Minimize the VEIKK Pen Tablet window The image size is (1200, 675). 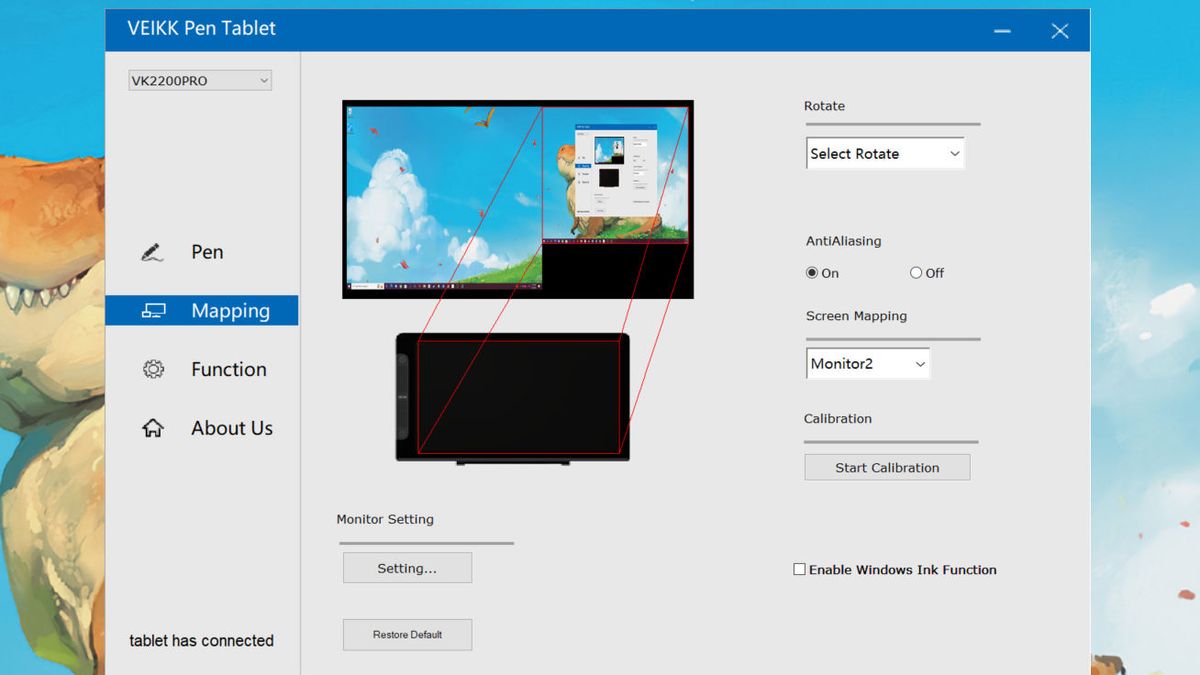tap(1001, 30)
